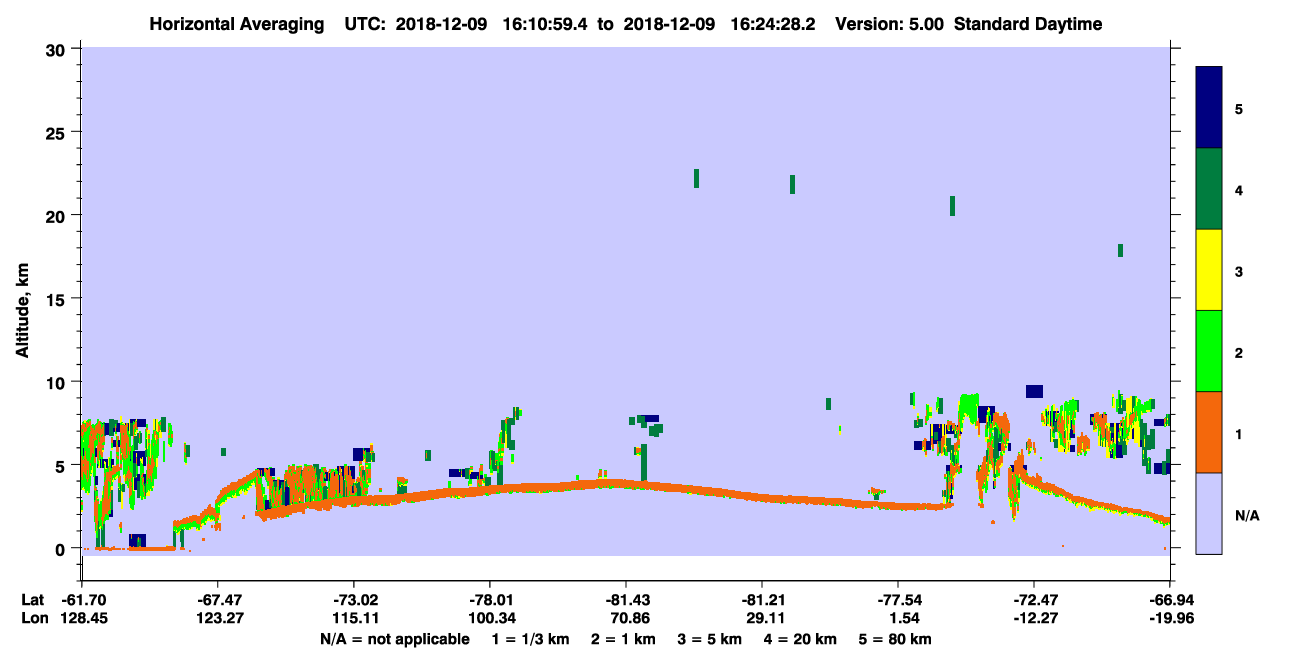Click the orange colorbar segment for level 1

(x=1209, y=432)
